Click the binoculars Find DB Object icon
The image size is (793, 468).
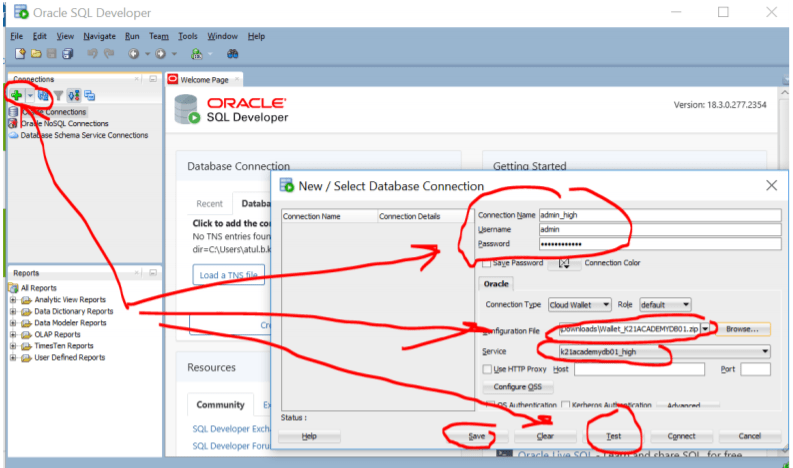click(x=232, y=54)
